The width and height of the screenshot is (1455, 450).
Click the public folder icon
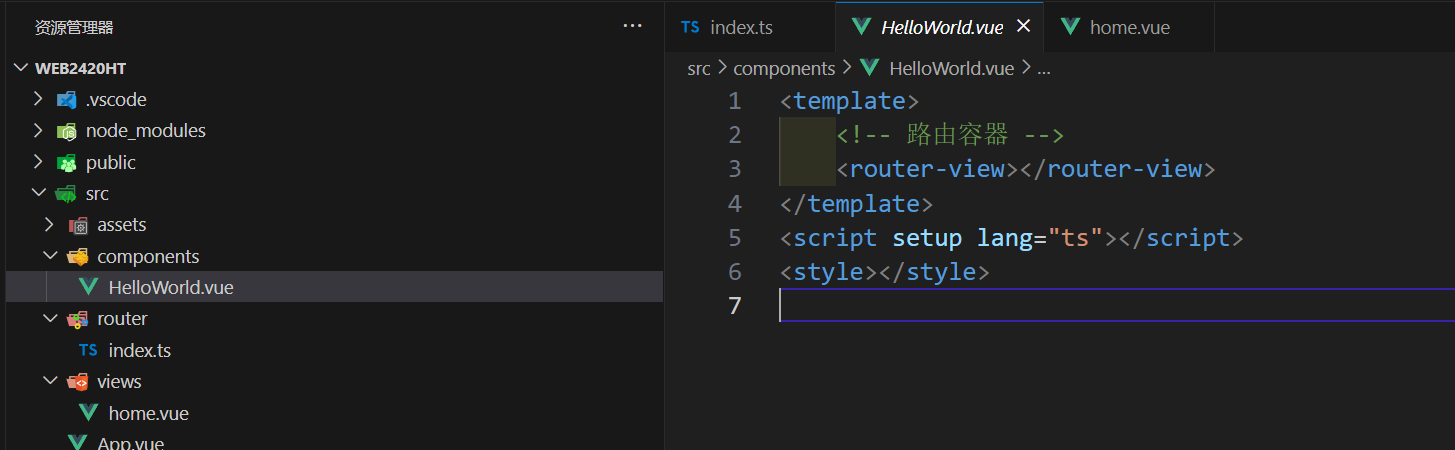pos(67,163)
